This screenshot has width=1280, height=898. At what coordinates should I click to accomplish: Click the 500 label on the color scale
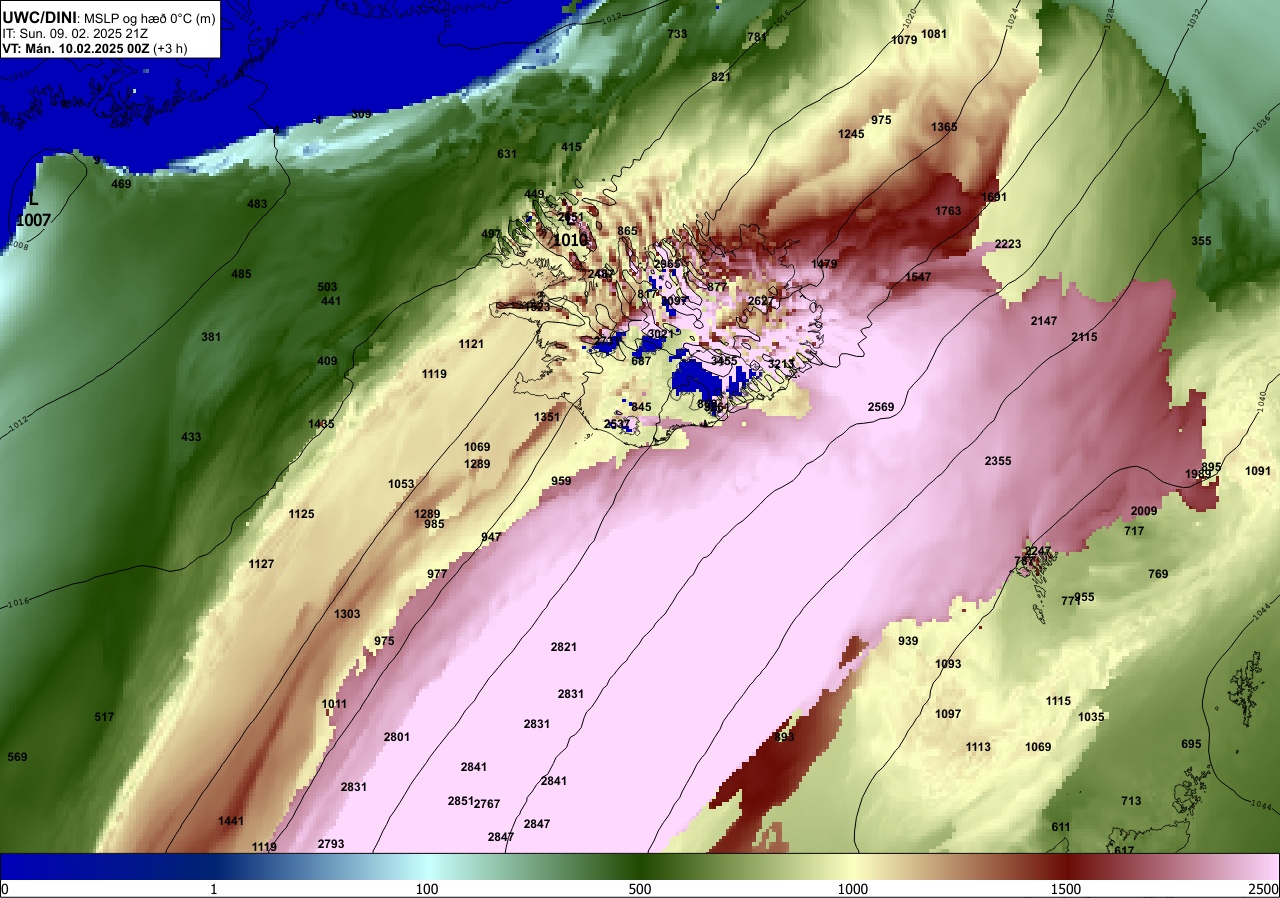[640, 889]
